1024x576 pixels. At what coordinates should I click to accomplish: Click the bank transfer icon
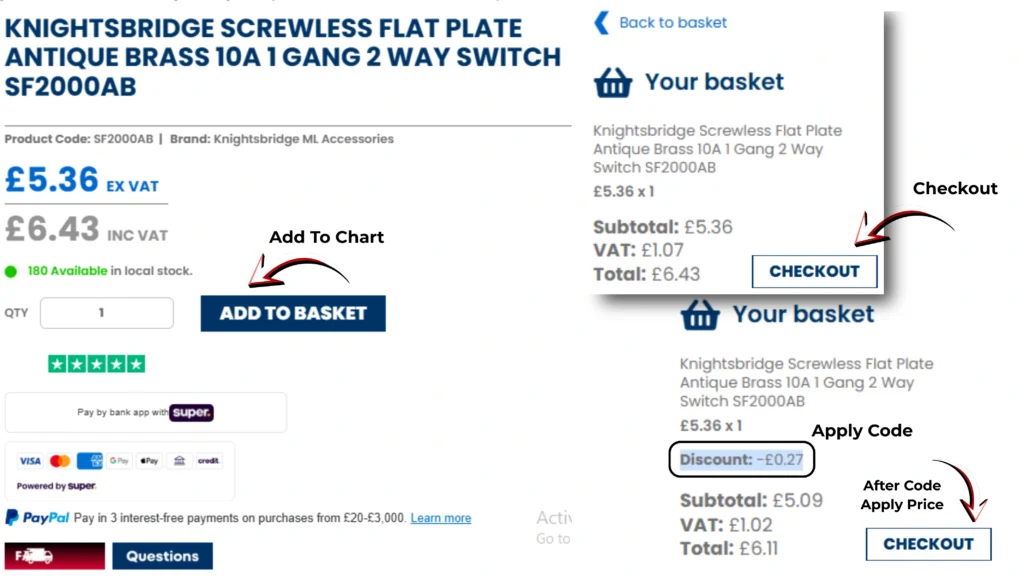[x=178, y=461]
